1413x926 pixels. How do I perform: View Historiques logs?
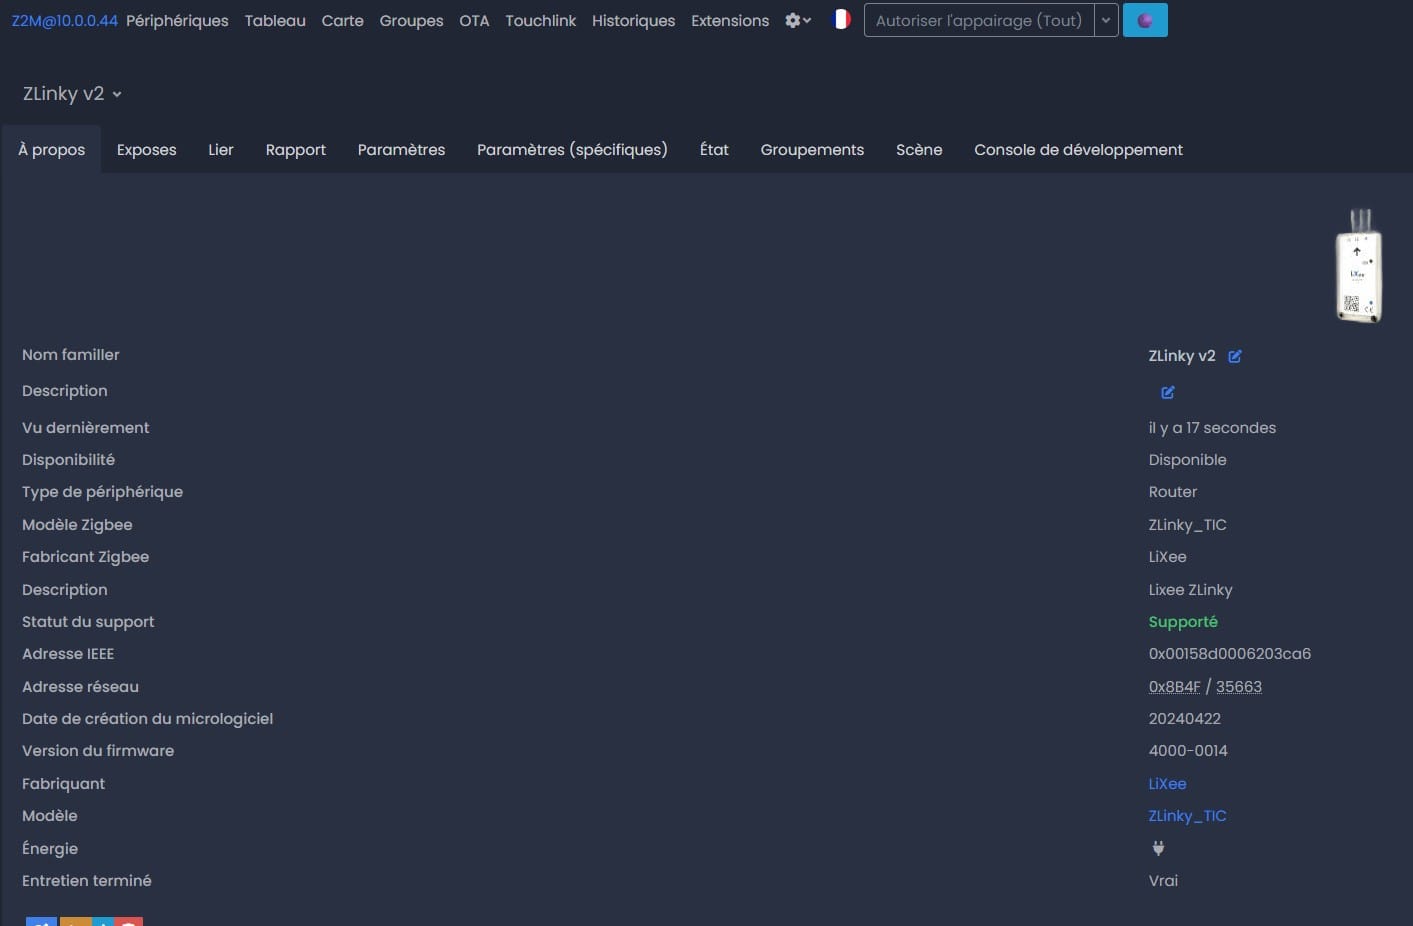coord(633,20)
